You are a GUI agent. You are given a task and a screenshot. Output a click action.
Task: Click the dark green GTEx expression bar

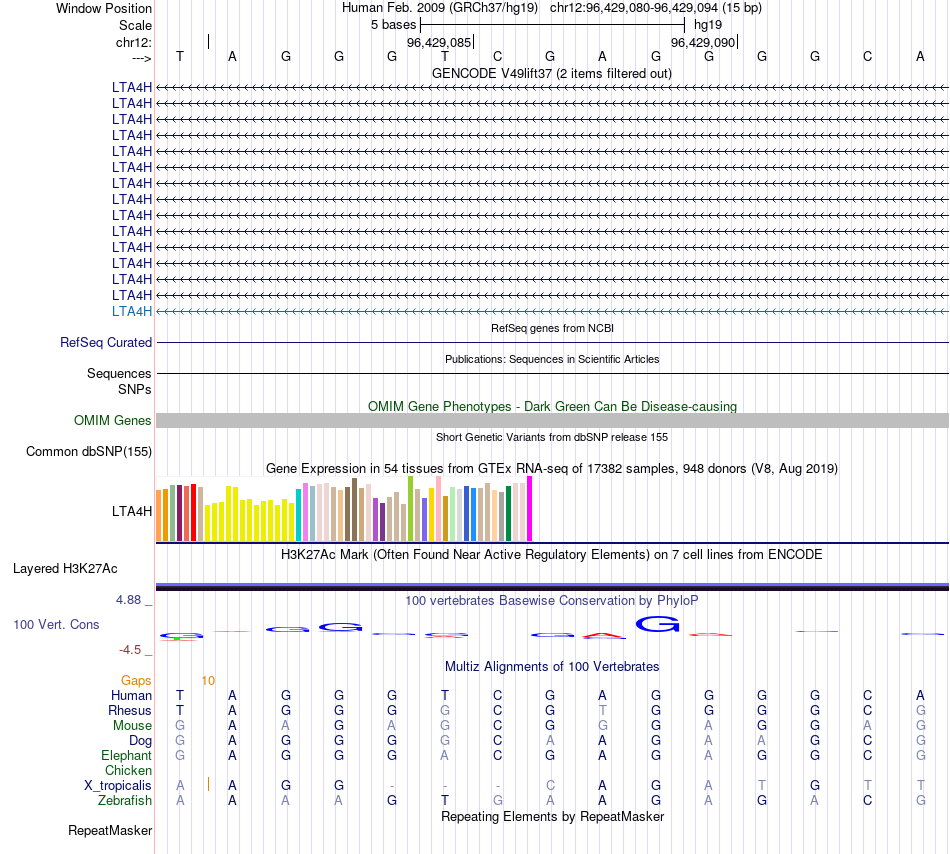[508, 513]
